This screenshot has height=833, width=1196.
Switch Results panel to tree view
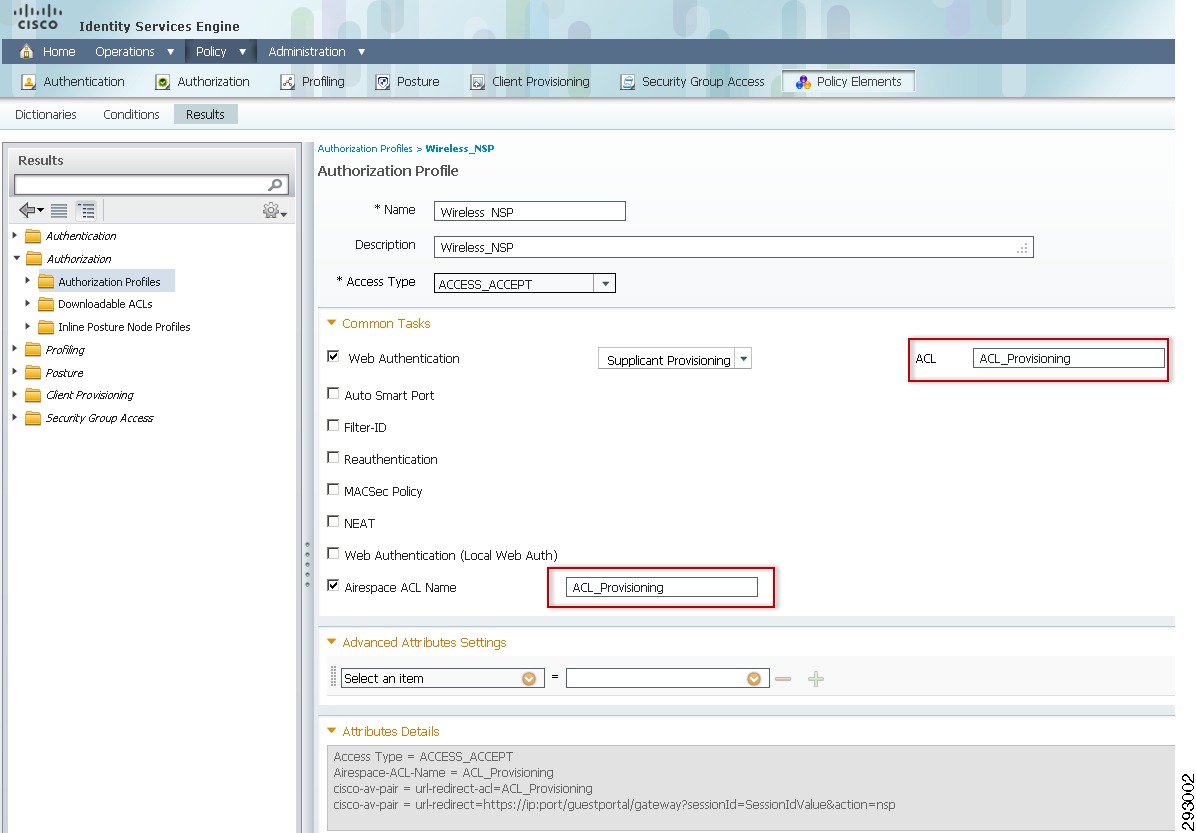click(86, 211)
